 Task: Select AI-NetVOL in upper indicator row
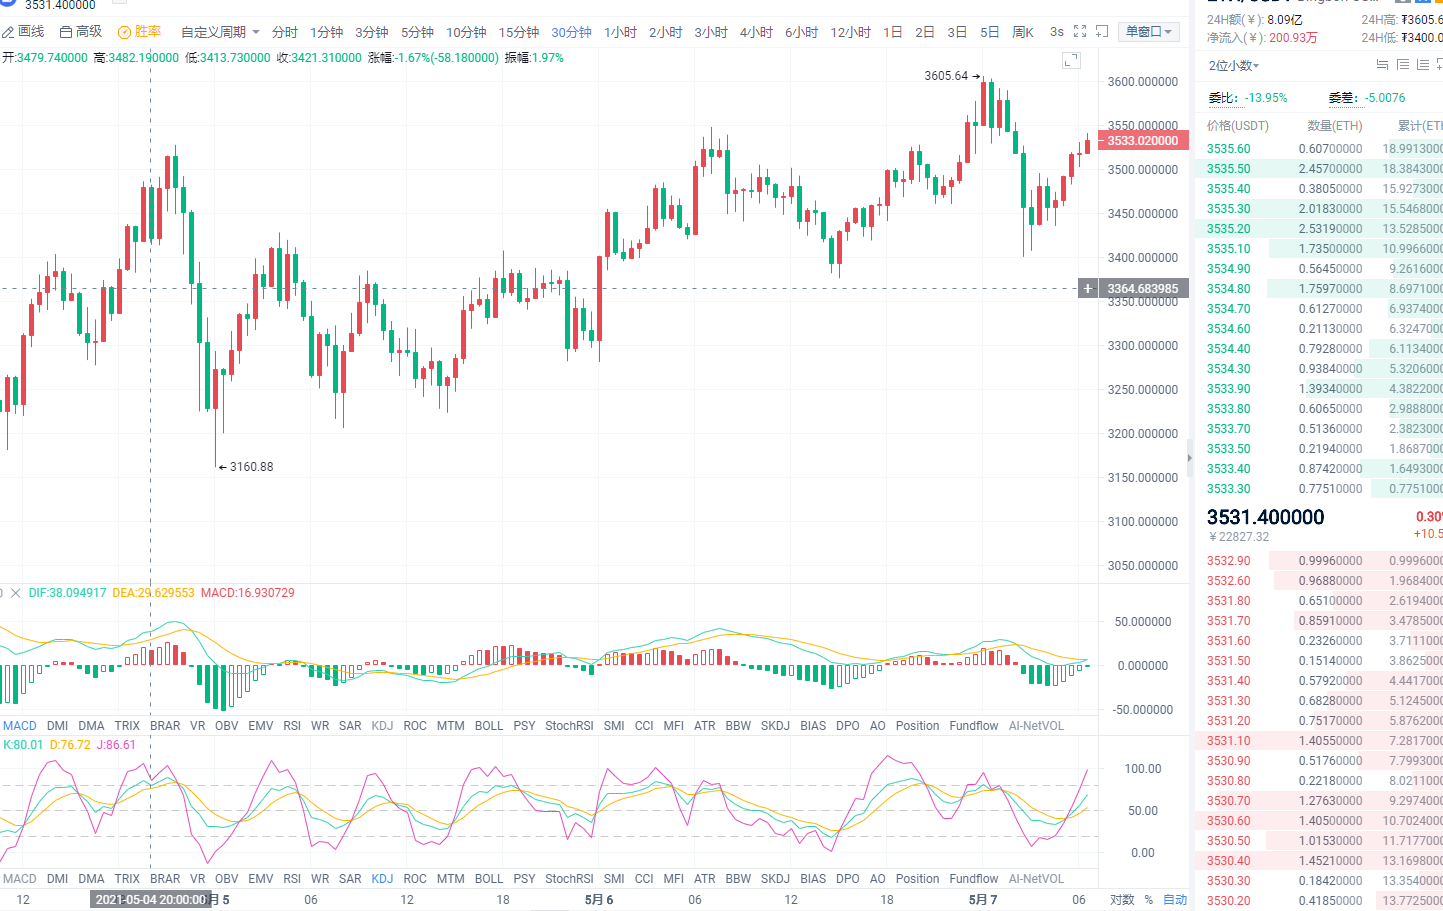pos(1036,726)
